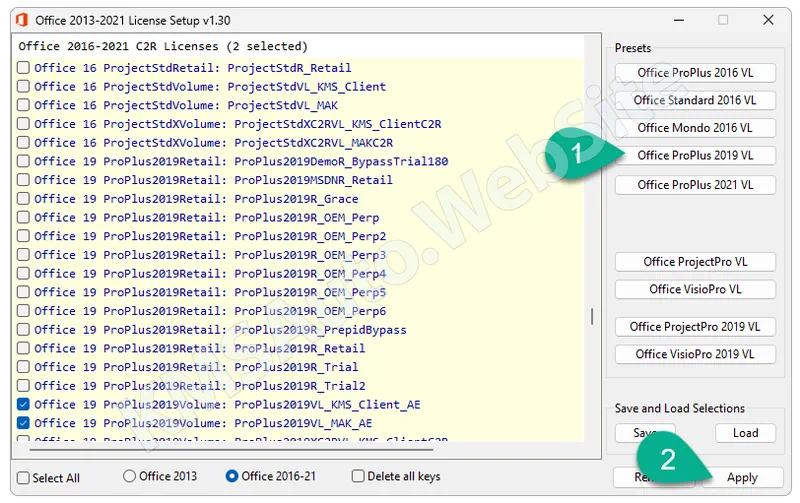Image resolution: width=800 pixels, height=503 pixels.
Task: Tick the ProPlus2019R_OEM_Perp2 checkbox
Action: click(23, 236)
